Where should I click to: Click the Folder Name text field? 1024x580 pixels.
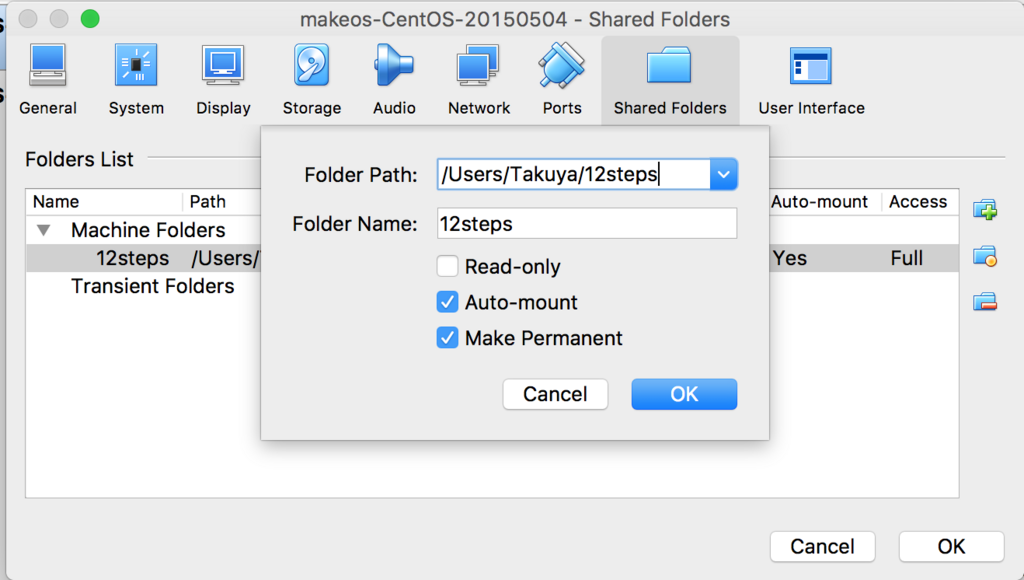point(587,223)
